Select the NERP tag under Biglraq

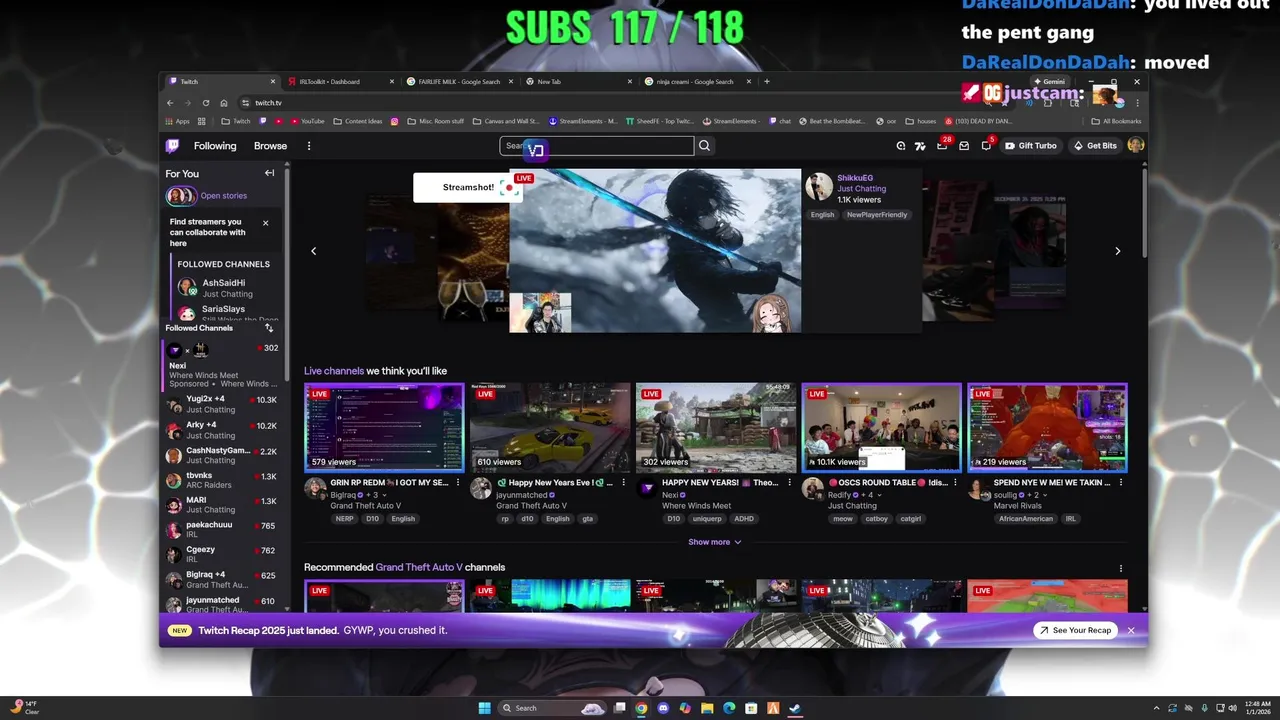[344, 519]
